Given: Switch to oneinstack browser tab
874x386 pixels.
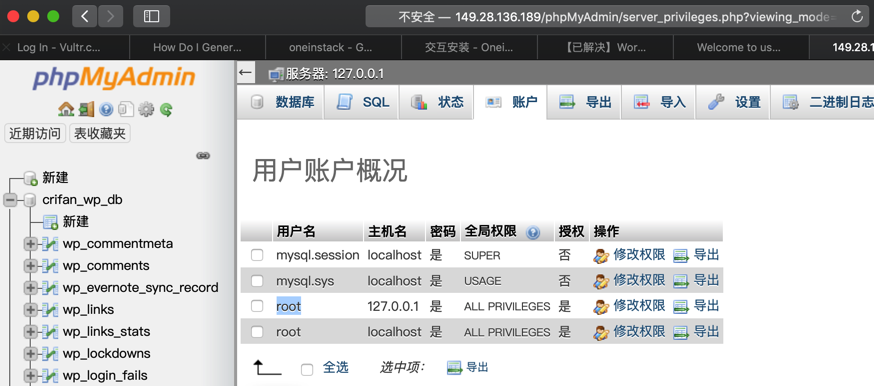Looking at the screenshot, I should [333, 47].
